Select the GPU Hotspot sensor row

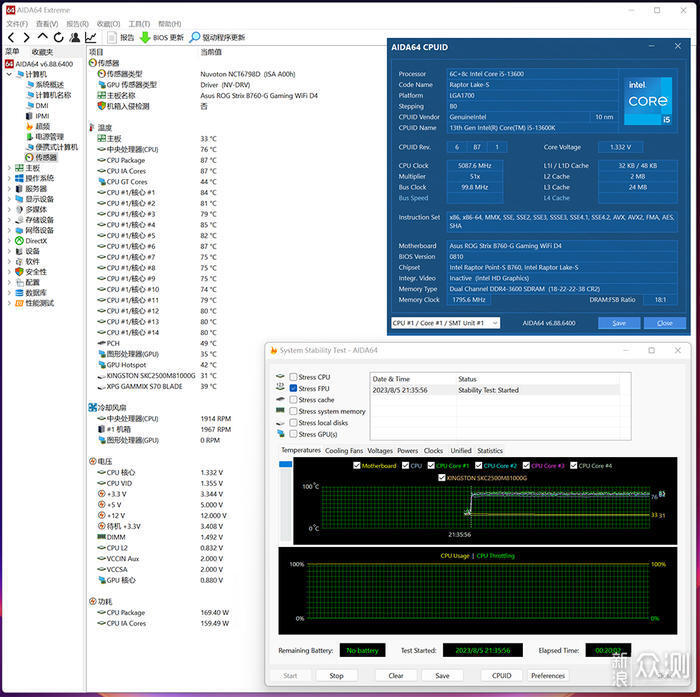[x=157, y=365]
